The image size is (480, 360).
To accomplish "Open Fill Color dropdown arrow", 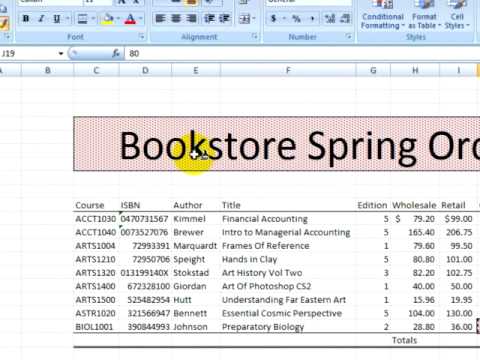I will [x=118, y=19].
